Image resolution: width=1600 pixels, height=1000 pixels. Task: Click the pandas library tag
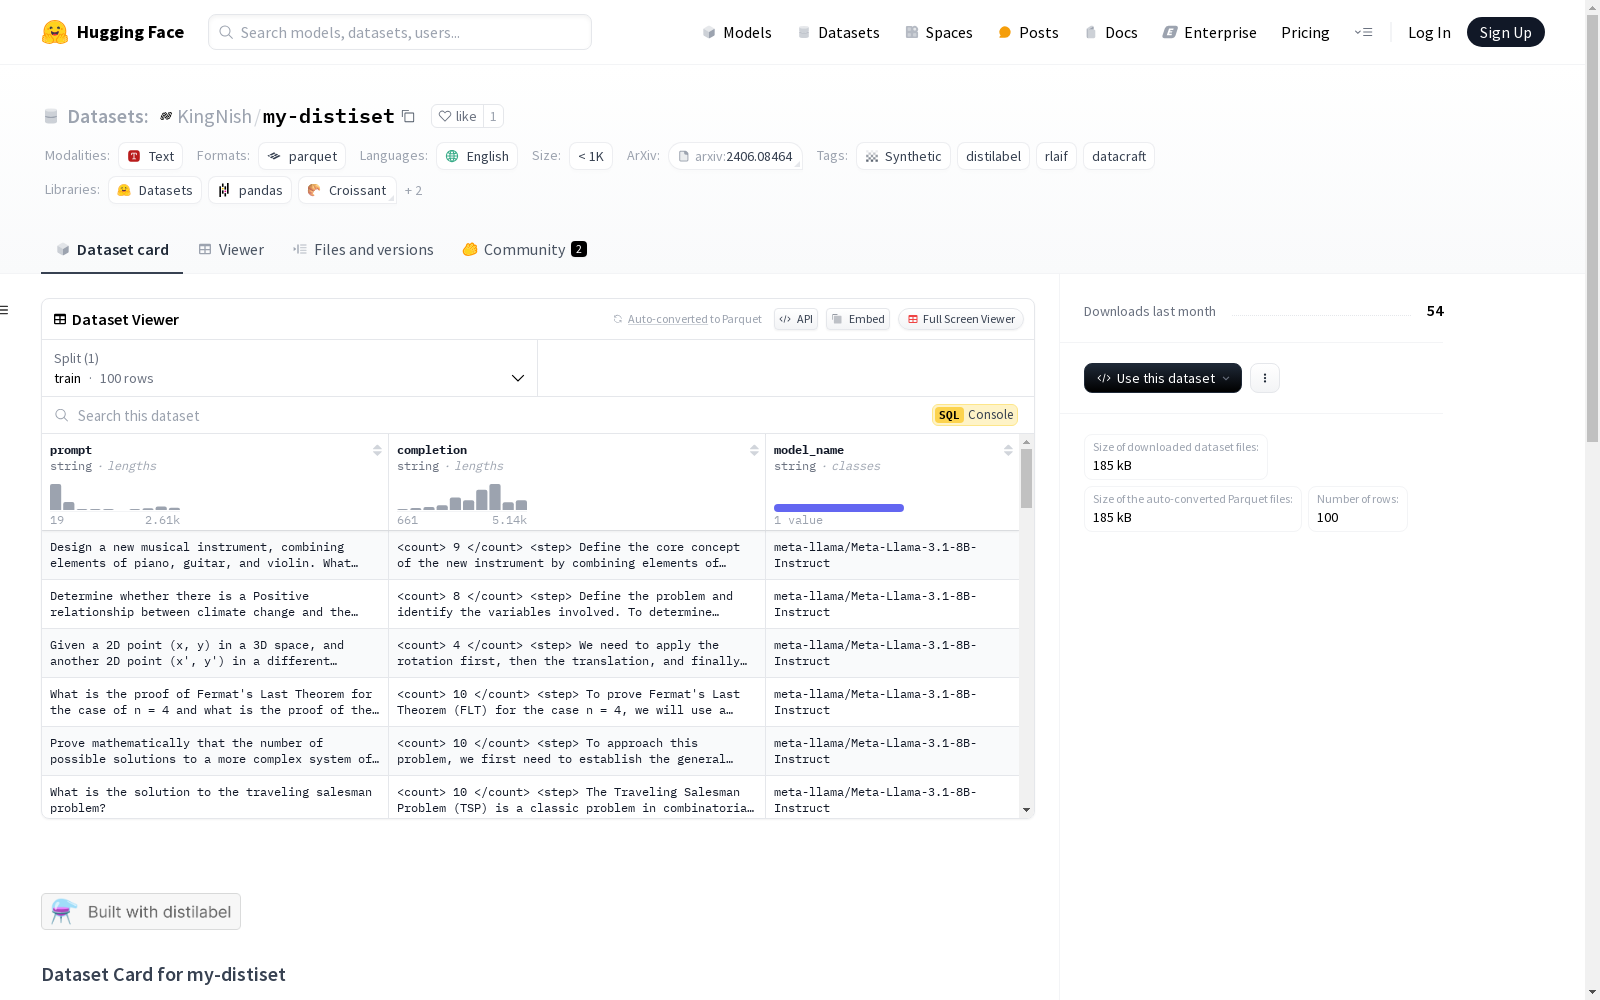coord(250,190)
